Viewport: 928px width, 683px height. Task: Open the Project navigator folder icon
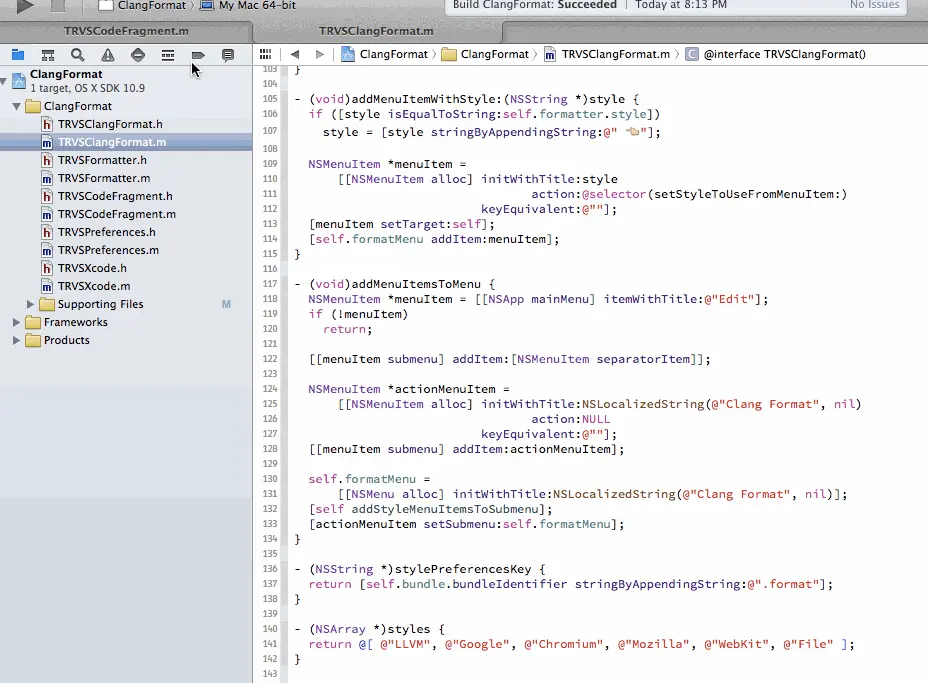(18, 55)
